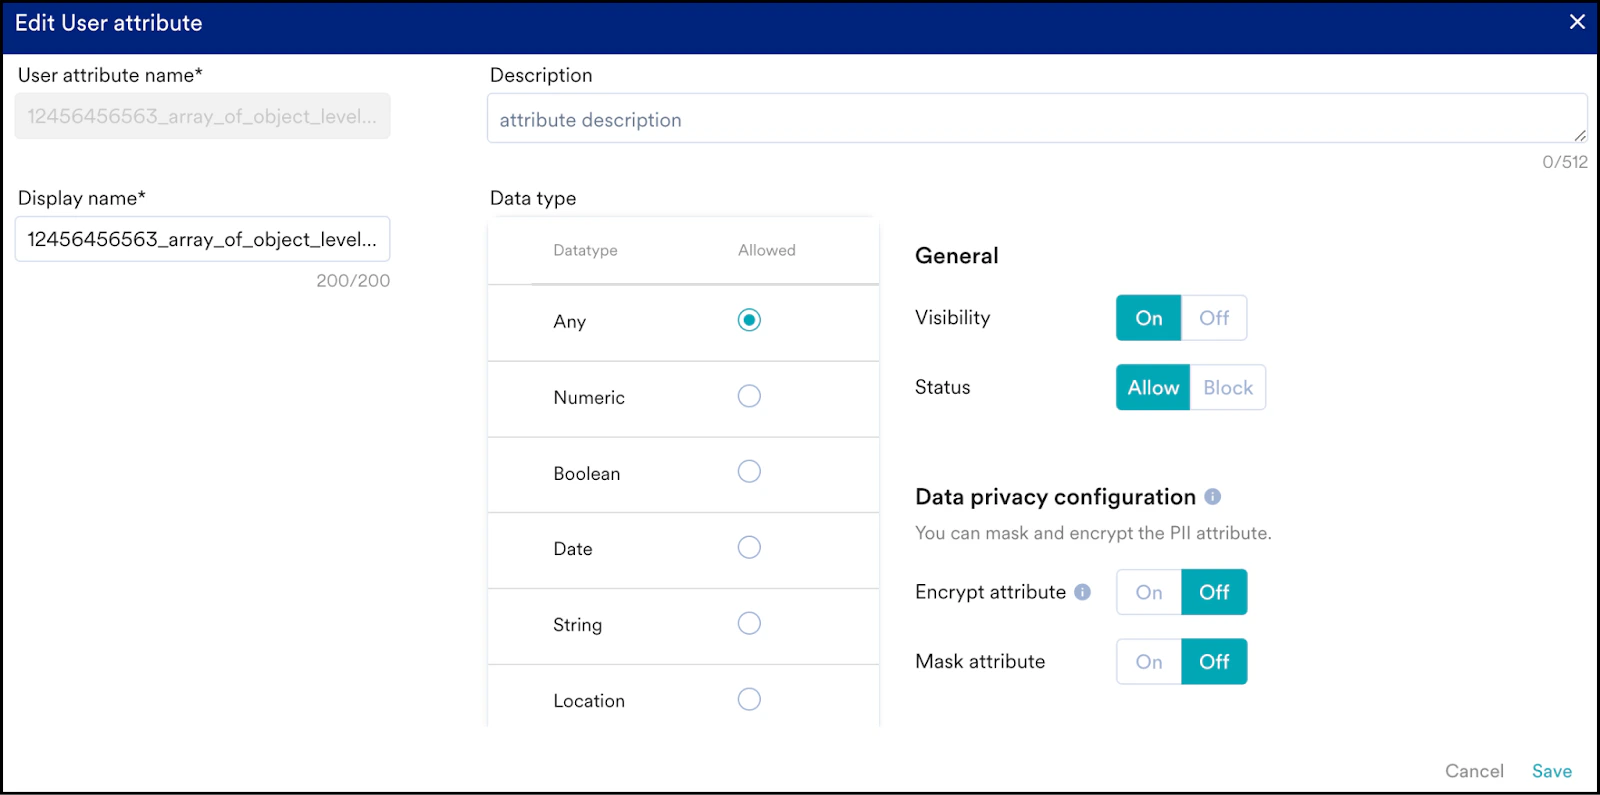1600x795 pixels.
Task: Click the Mask attribute label
Action: pyautogui.click(x=980, y=661)
